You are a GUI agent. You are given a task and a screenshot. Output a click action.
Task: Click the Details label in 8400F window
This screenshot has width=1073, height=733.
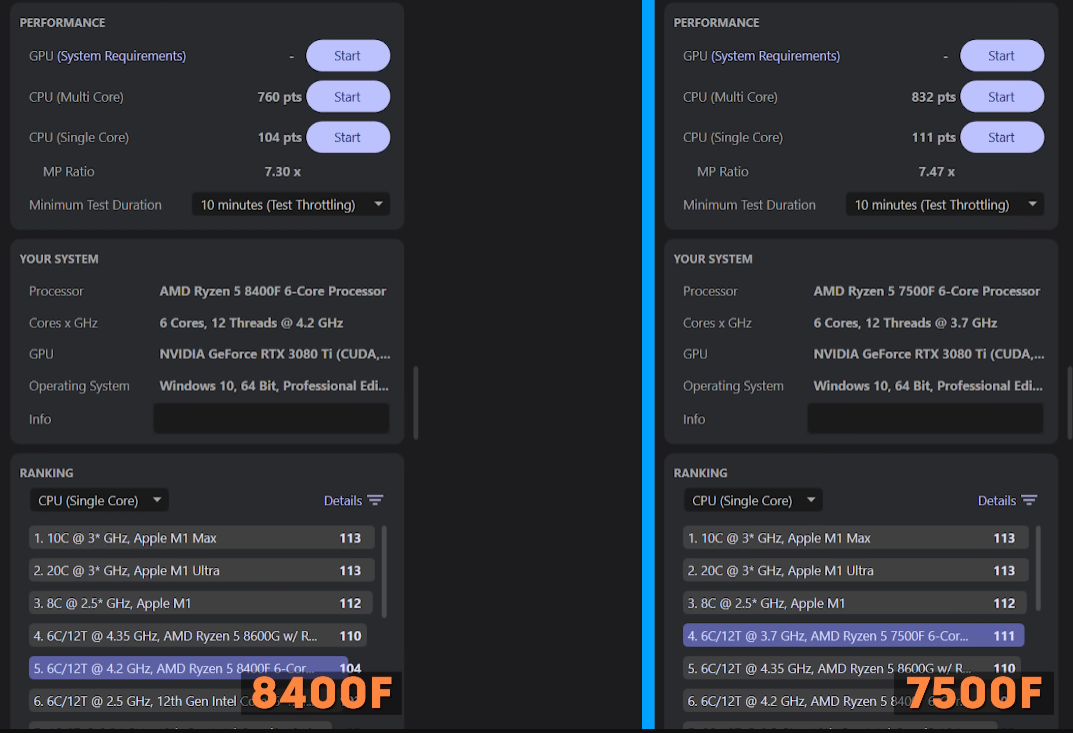[343, 500]
